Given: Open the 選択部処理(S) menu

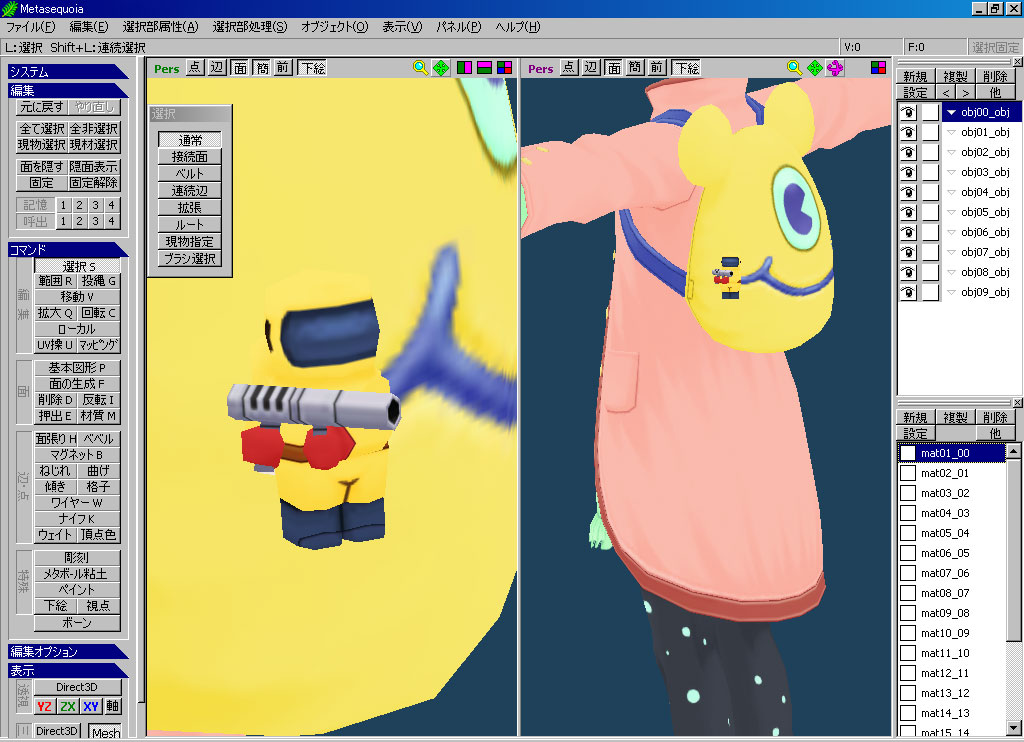Looking at the screenshot, I should pos(249,27).
